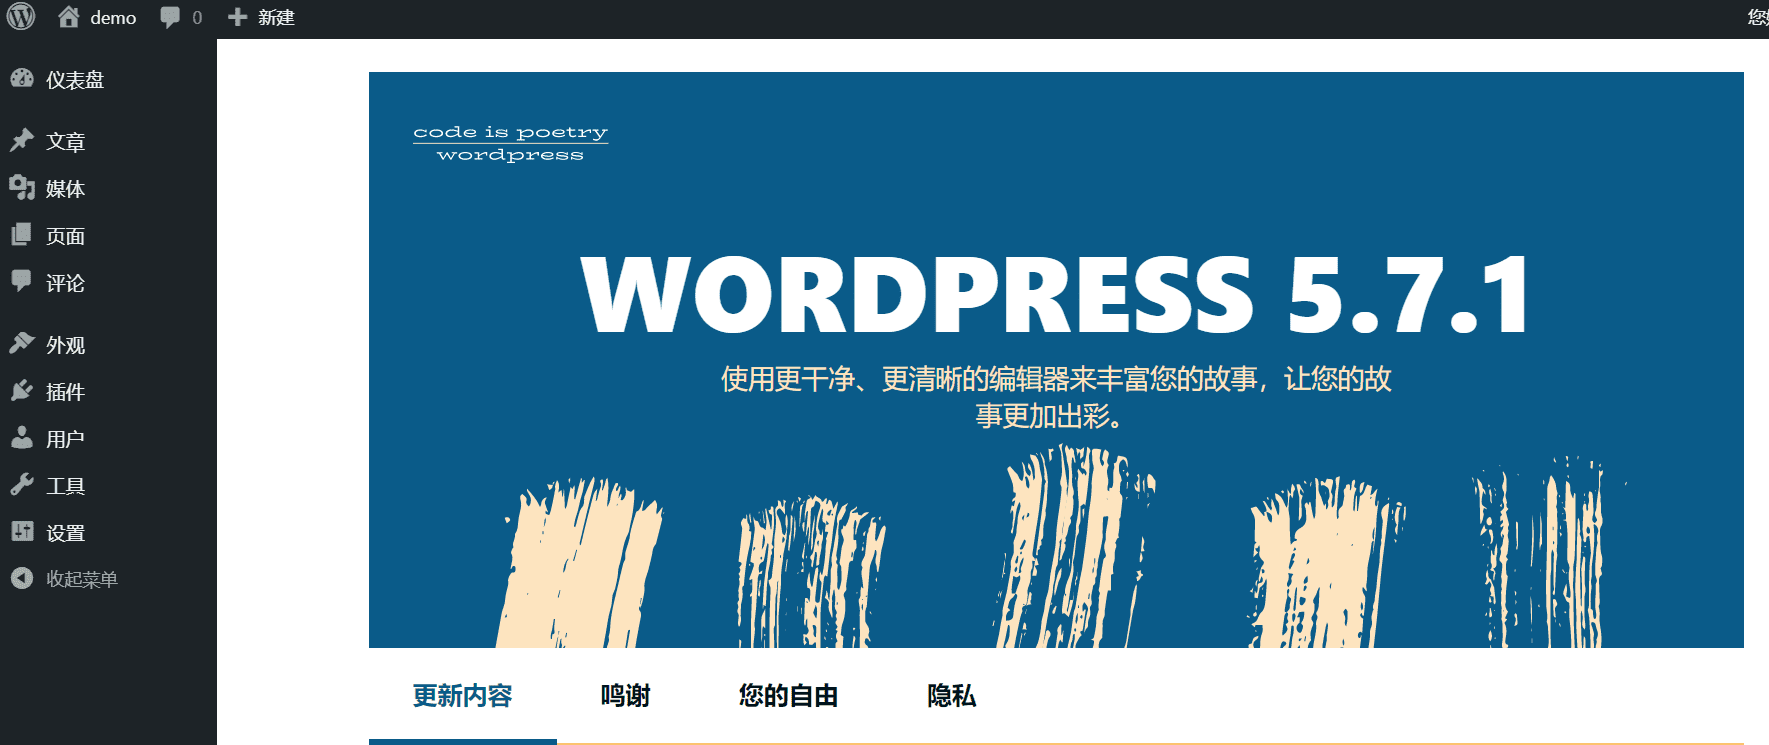Click the 仪表盘 dashboard gauge icon
Viewport: 1769px width, 745px height.
(x=22, y=79)
